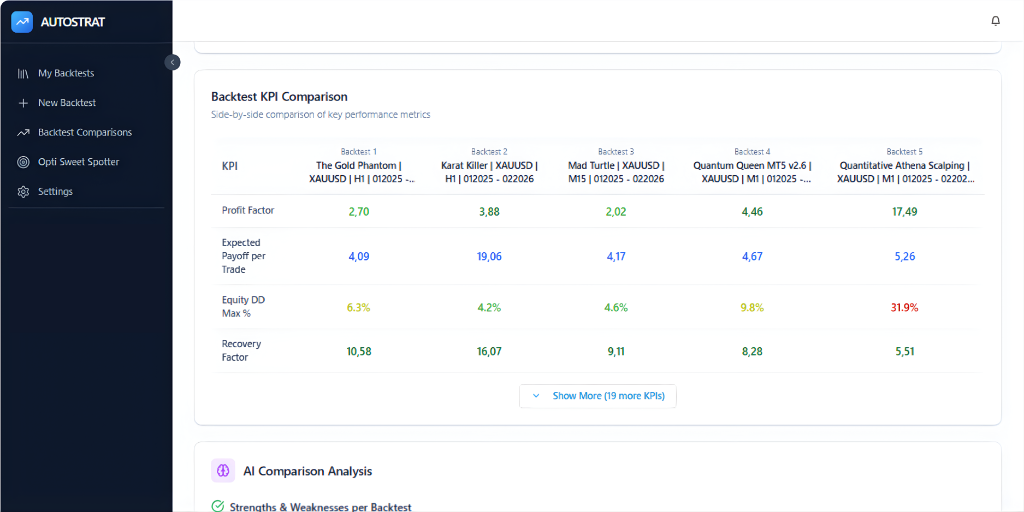
Task: Click the Opti Sweet Spotter target icon
Action: 24,162
